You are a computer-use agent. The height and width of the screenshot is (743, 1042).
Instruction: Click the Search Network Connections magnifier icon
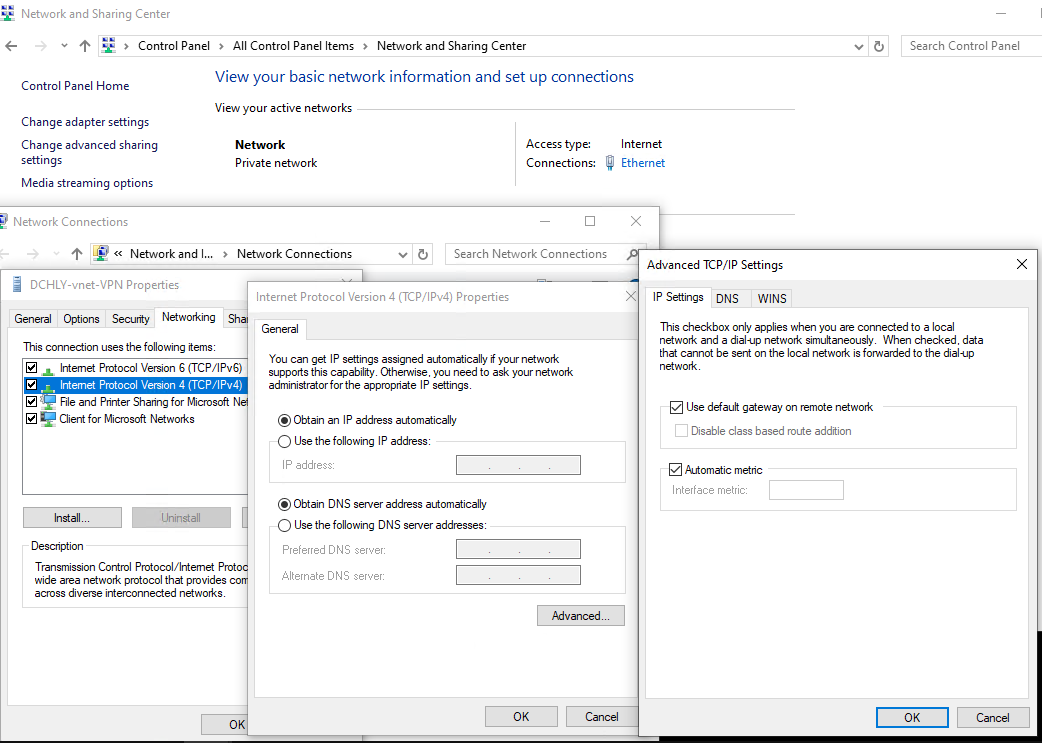pyautogui.click(x=631, y=254)
